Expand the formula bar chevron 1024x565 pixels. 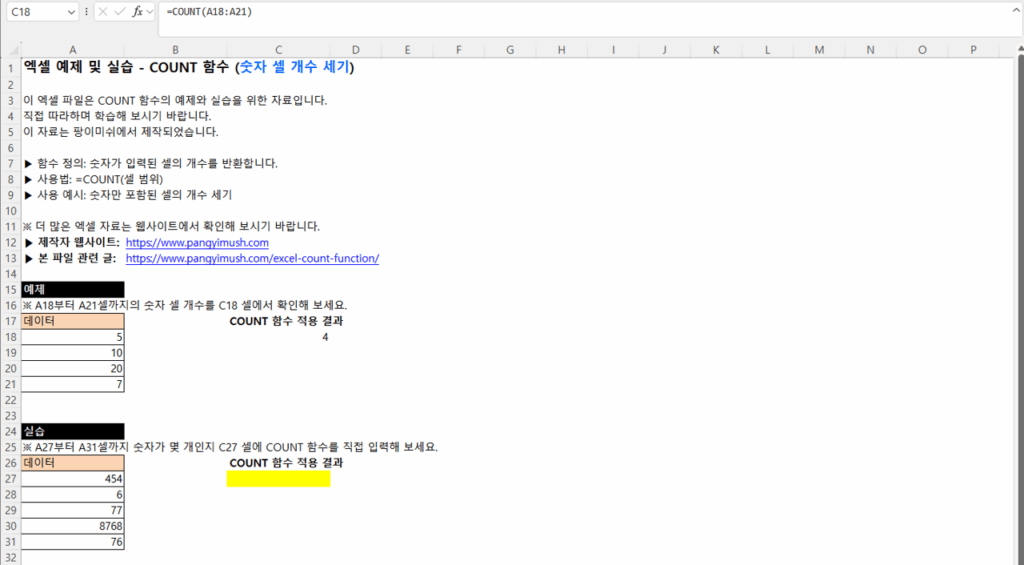(x=1016, y=9)
